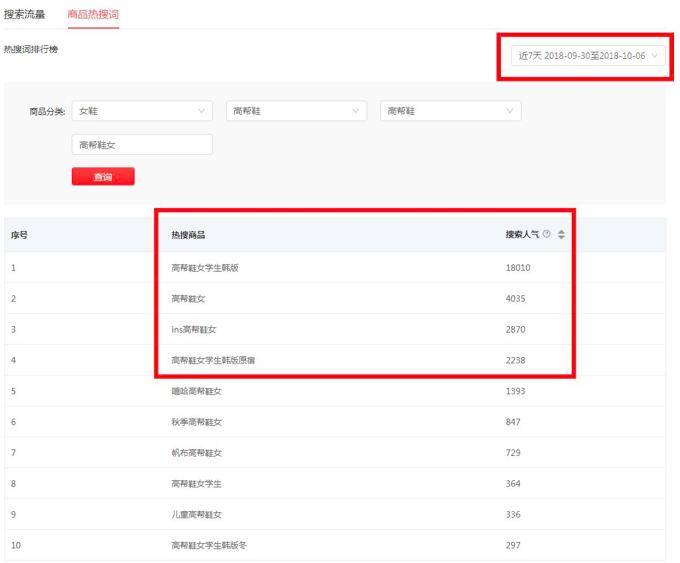The height and width of the screenshot is (563, 680).
Task: Click the 序号 column header
Action: tap(19, 235)
